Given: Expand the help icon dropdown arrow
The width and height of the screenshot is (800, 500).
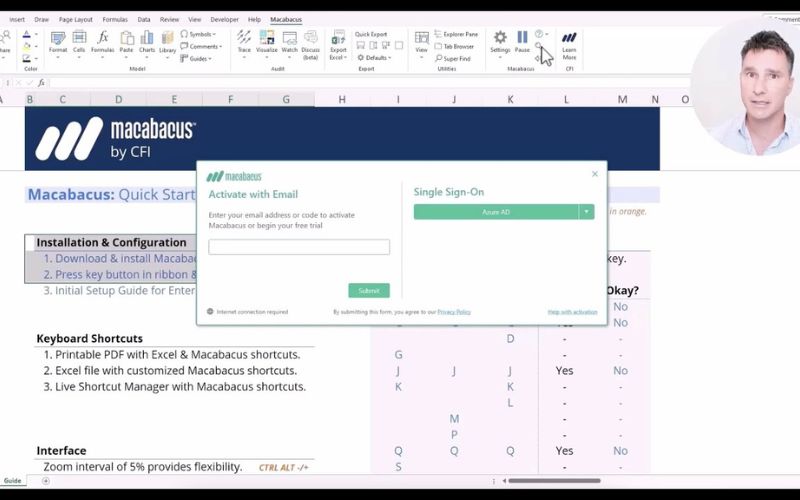Looking at the screenshot, I should tap(546, 34).
